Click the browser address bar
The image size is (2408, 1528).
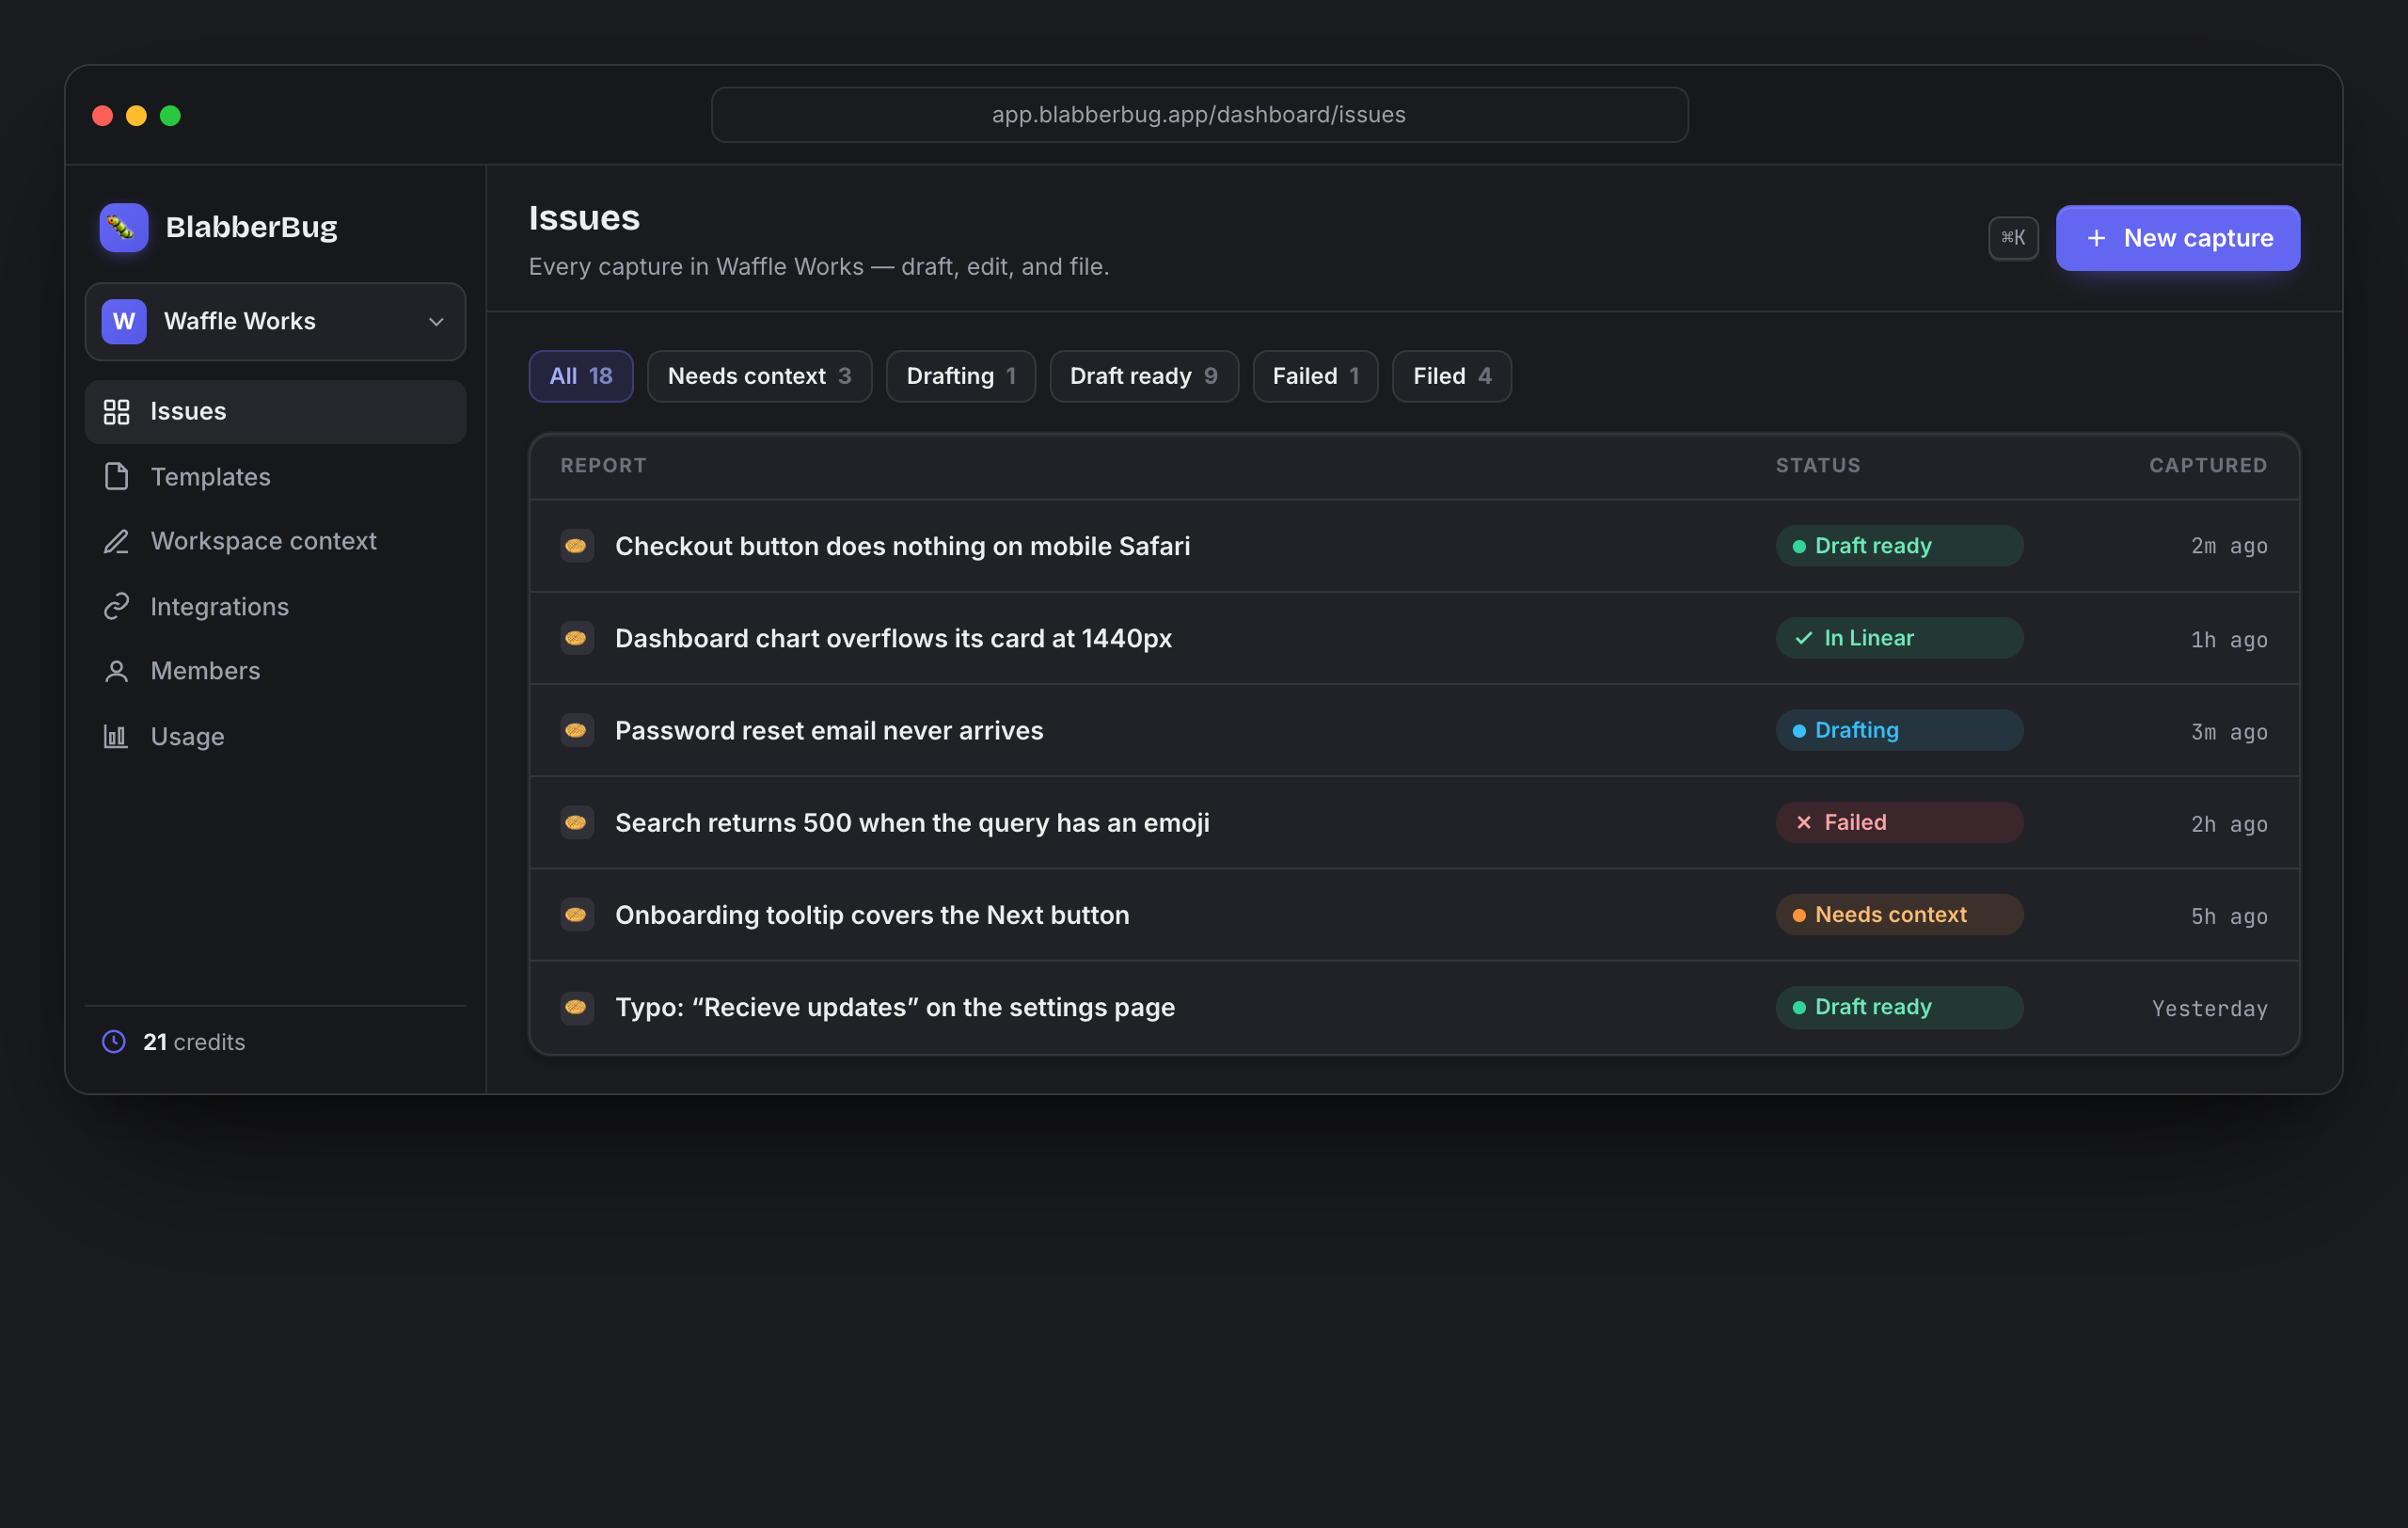(x=1199, y=115)
